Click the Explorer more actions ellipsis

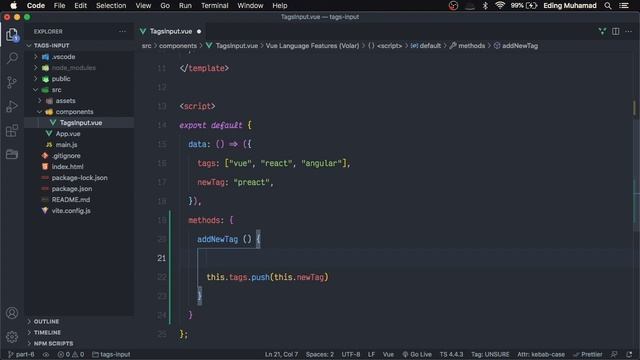[x=122, y=31]
